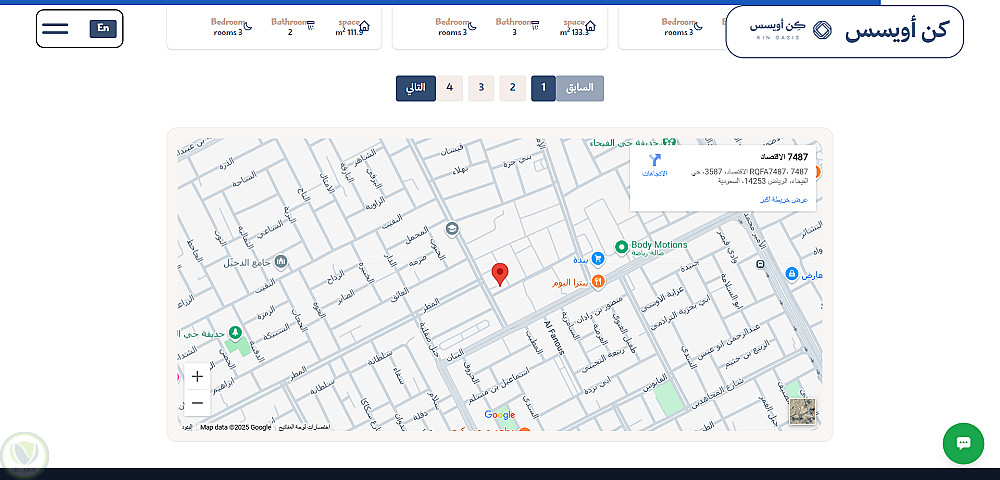Click the Body Motions label text

tap(659, 245)
